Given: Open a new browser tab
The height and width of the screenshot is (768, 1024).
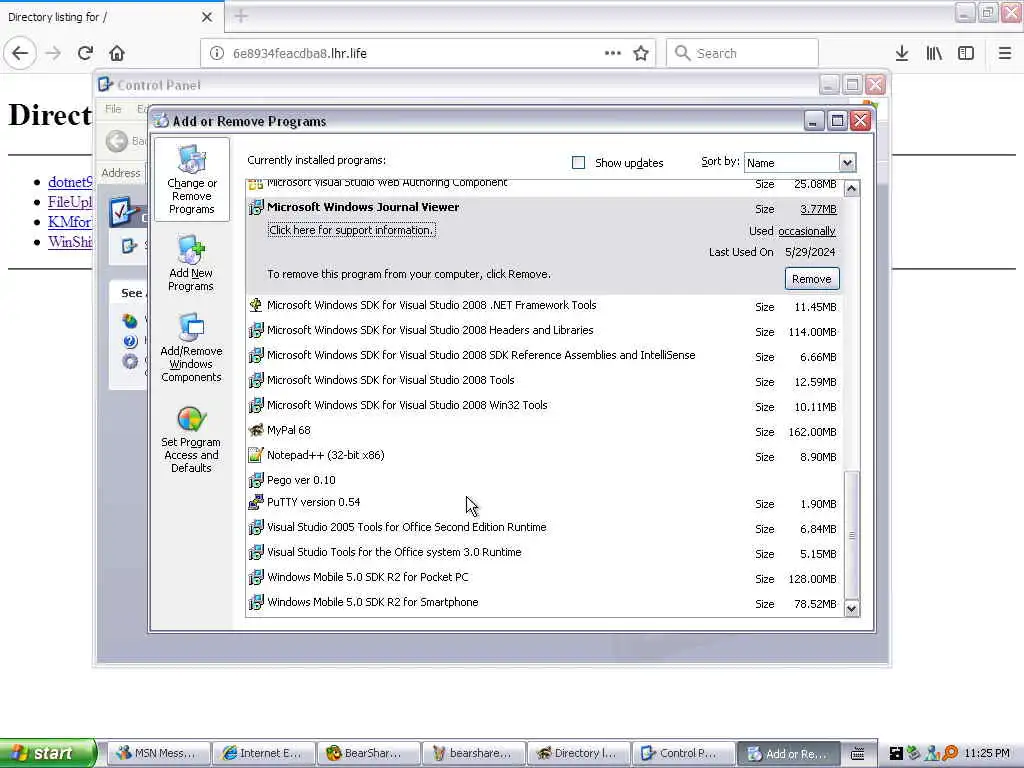Looking at the screenshot, I should click(x=241, y=16).
